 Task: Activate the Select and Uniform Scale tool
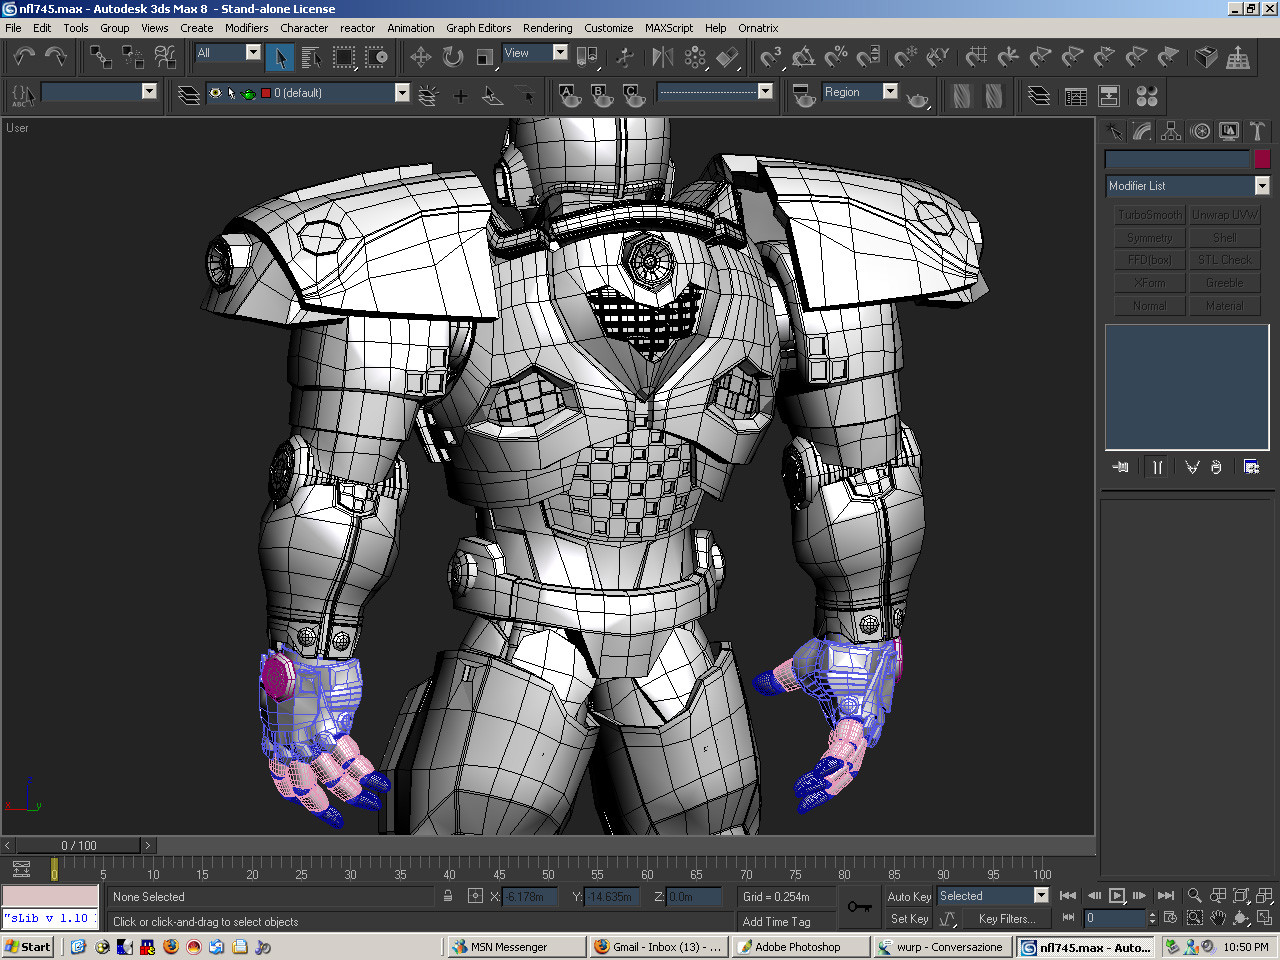point(485,57)
